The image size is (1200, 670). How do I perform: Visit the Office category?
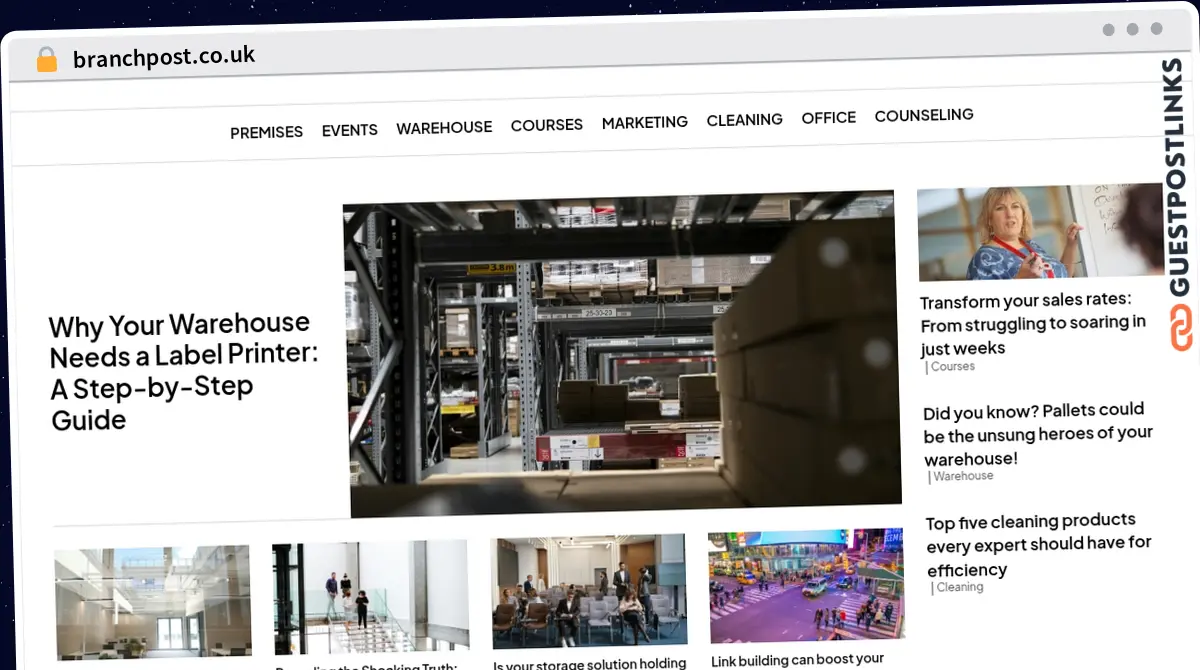[x=828, y=118]
